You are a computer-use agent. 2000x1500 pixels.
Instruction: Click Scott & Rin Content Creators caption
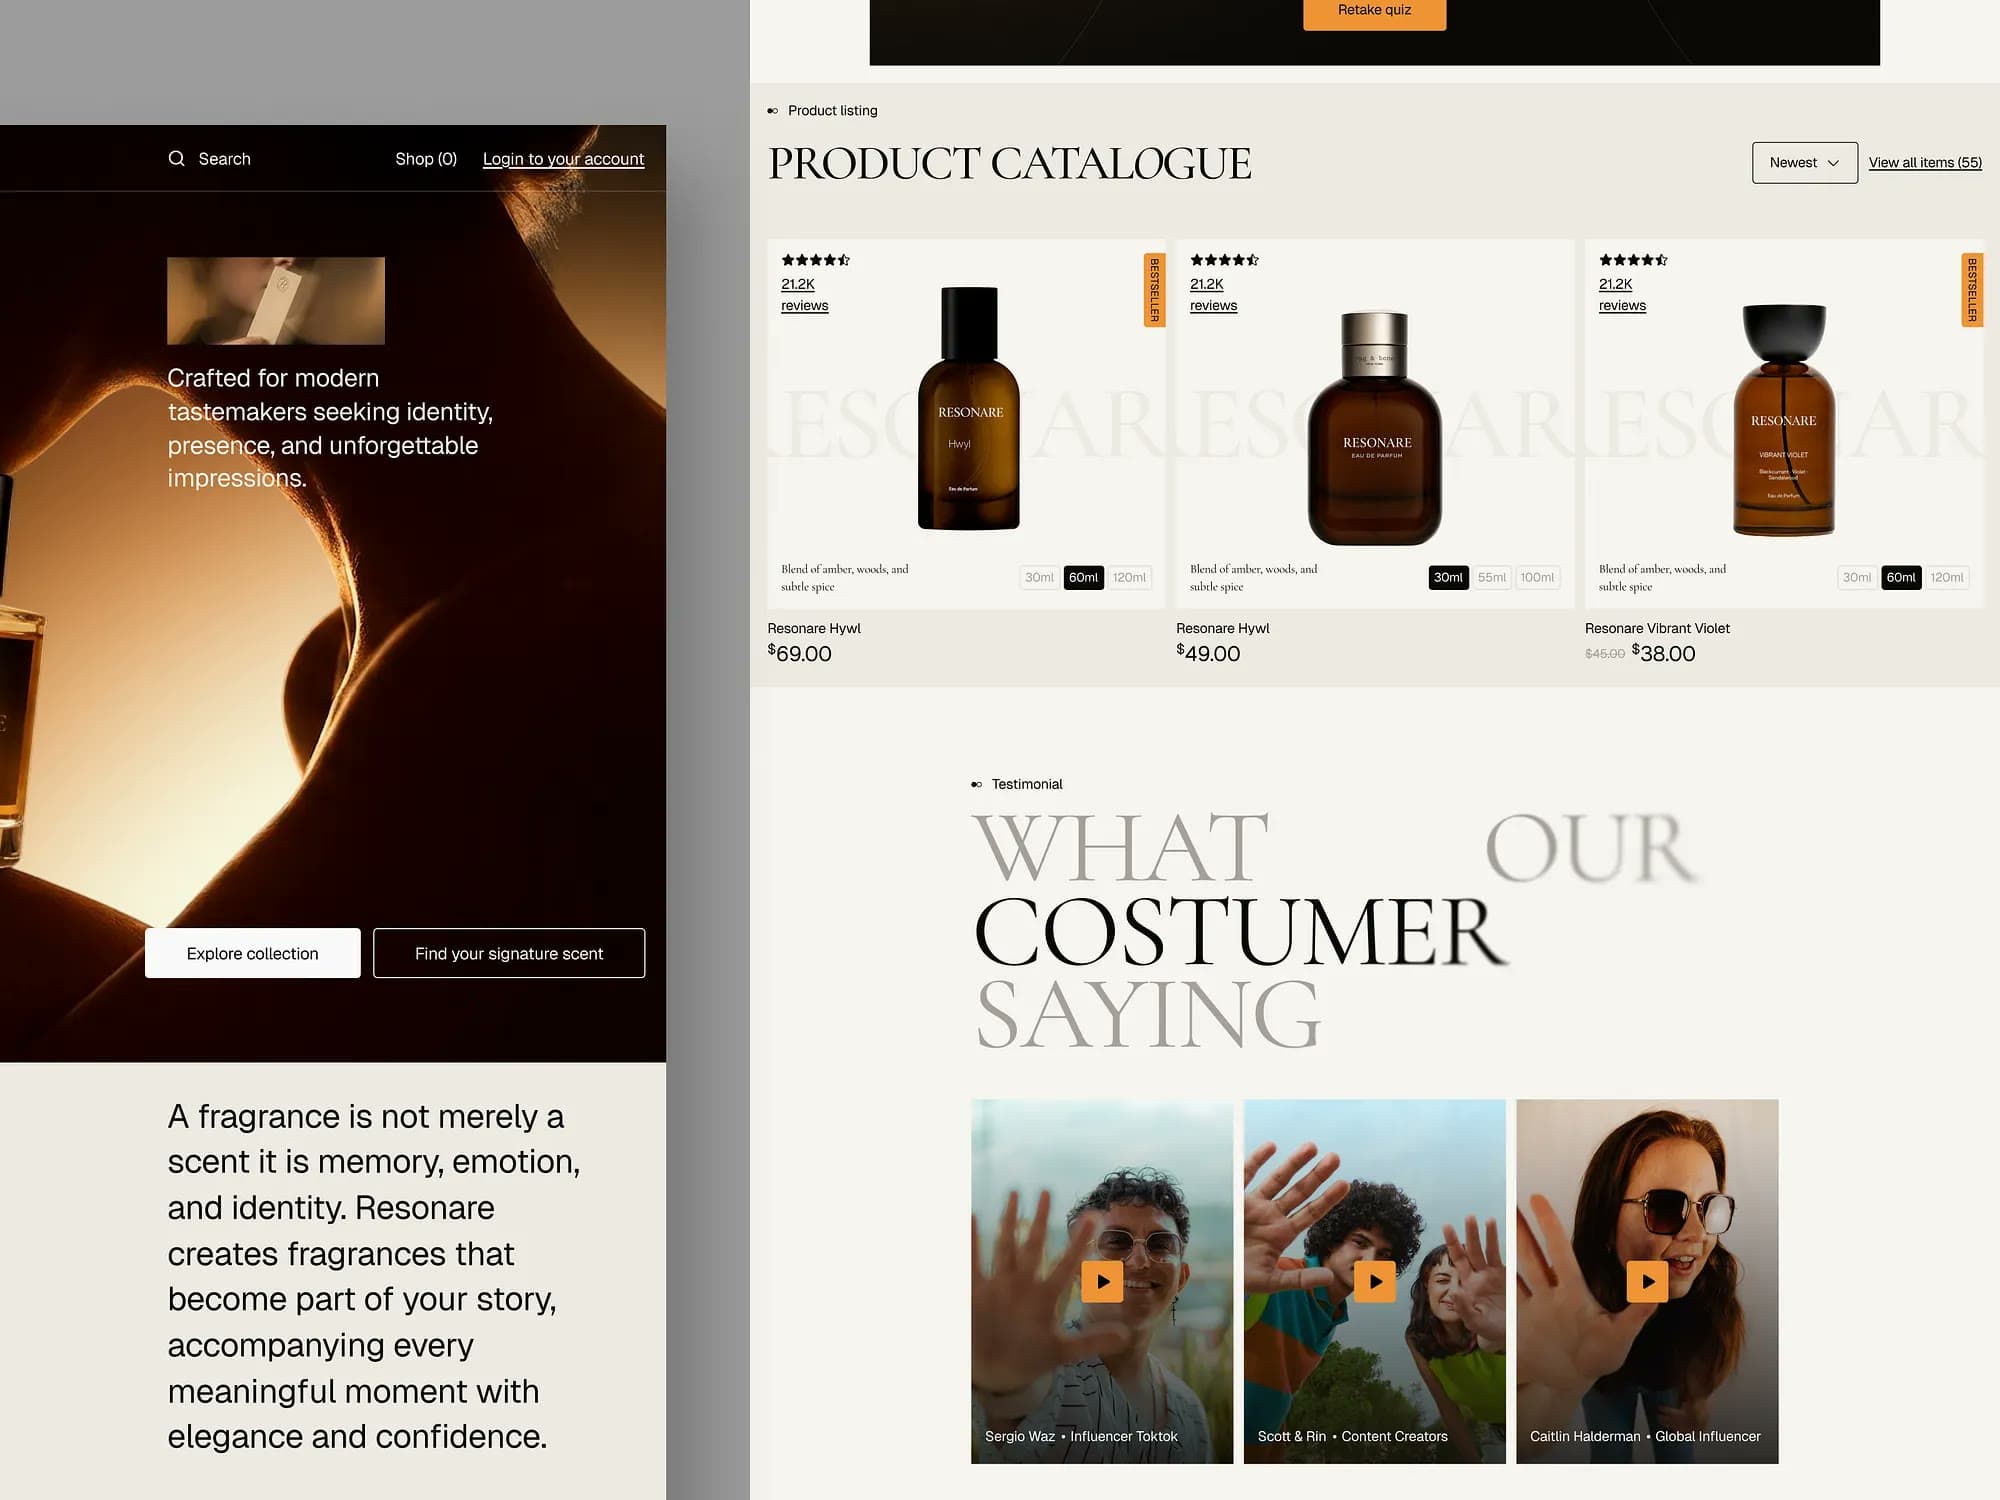pos(1352,1436)
